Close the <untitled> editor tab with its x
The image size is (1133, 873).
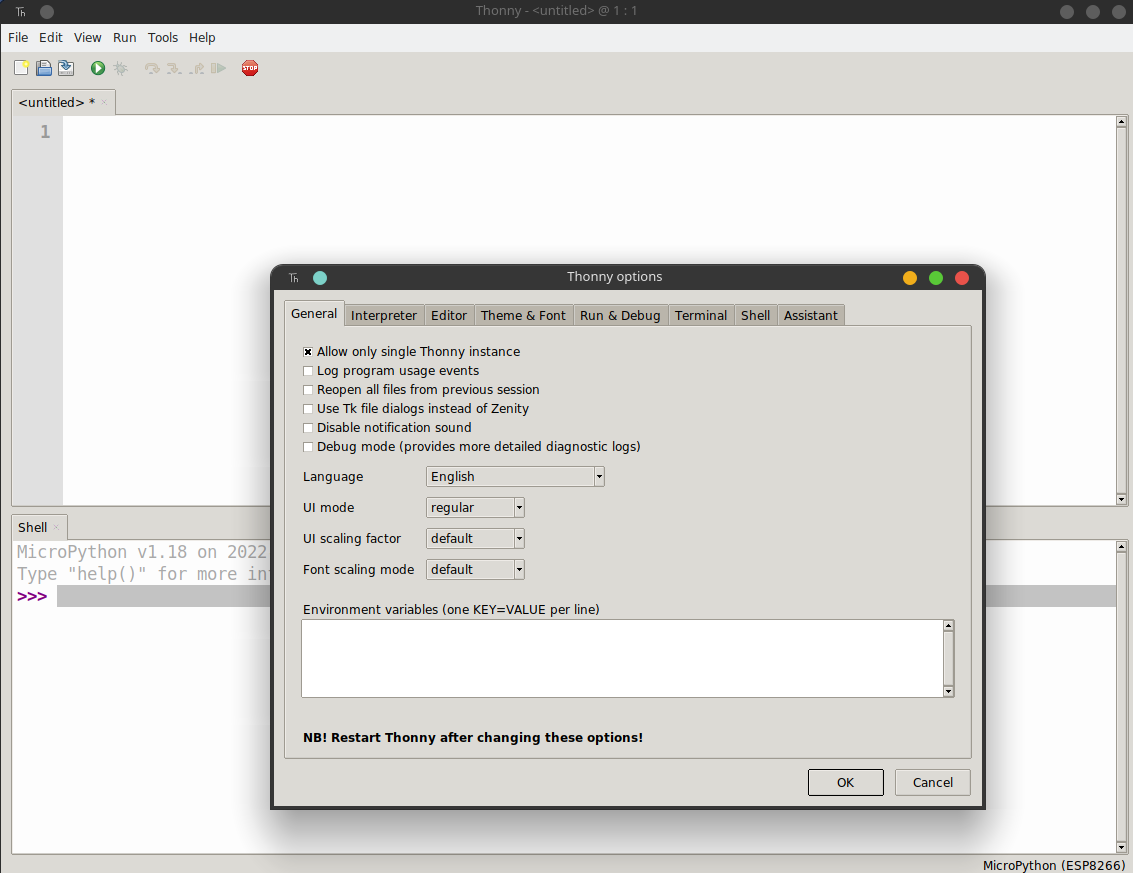pyautogui.click(x=104, y=102)
